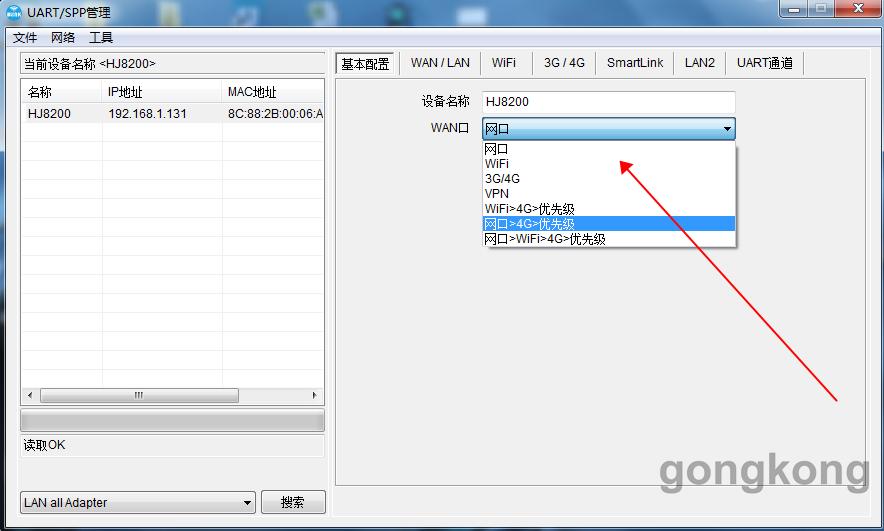The width and height of the screenshot is (884, 531).
Task: Click the MAC地址 column header
Action: [x=273, y=92]
